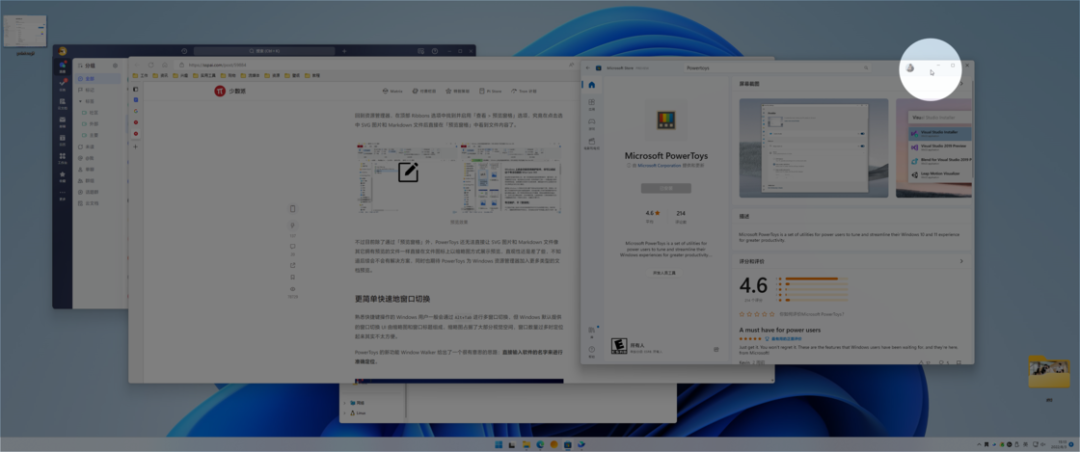The width and height of the screenshot is (1080, 452).
Task: Open Team in the sspai navigation
Action: 524,91
